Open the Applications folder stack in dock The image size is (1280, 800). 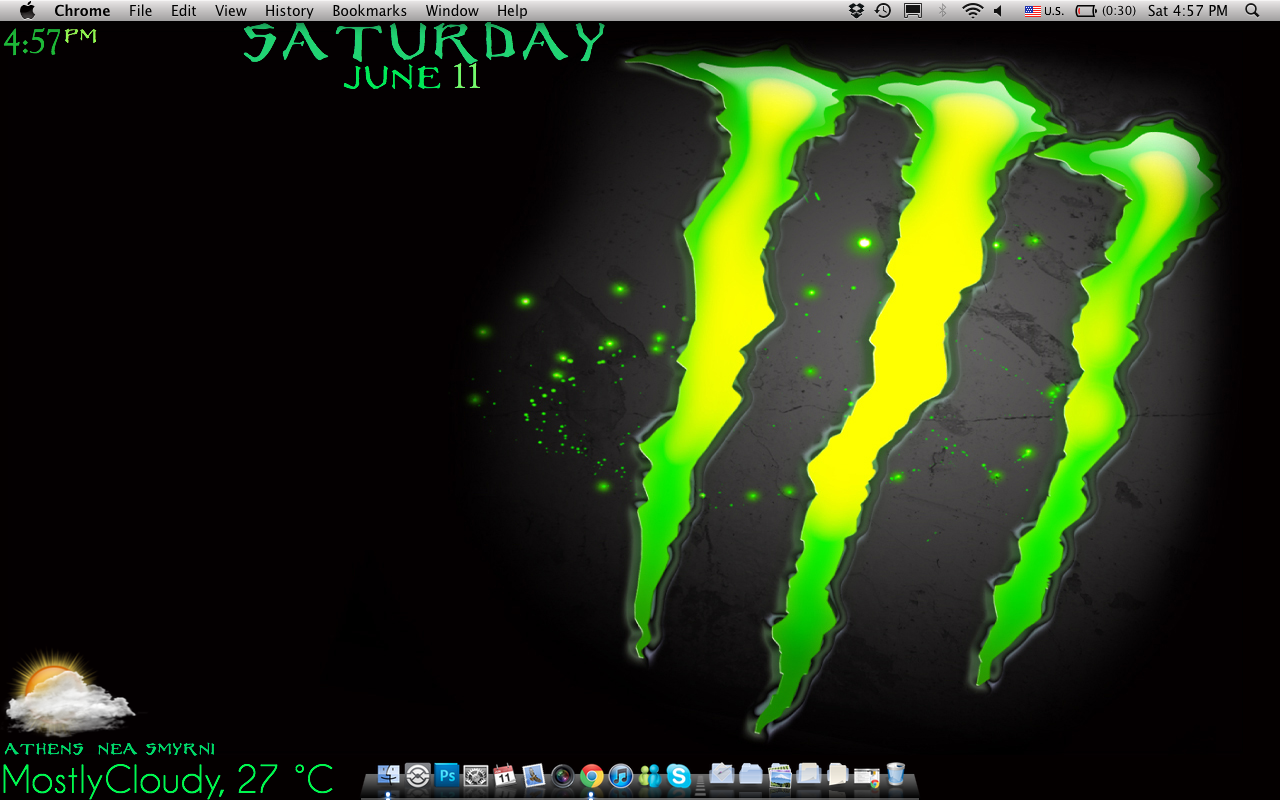pyautogui.click(x=721, y=774)
